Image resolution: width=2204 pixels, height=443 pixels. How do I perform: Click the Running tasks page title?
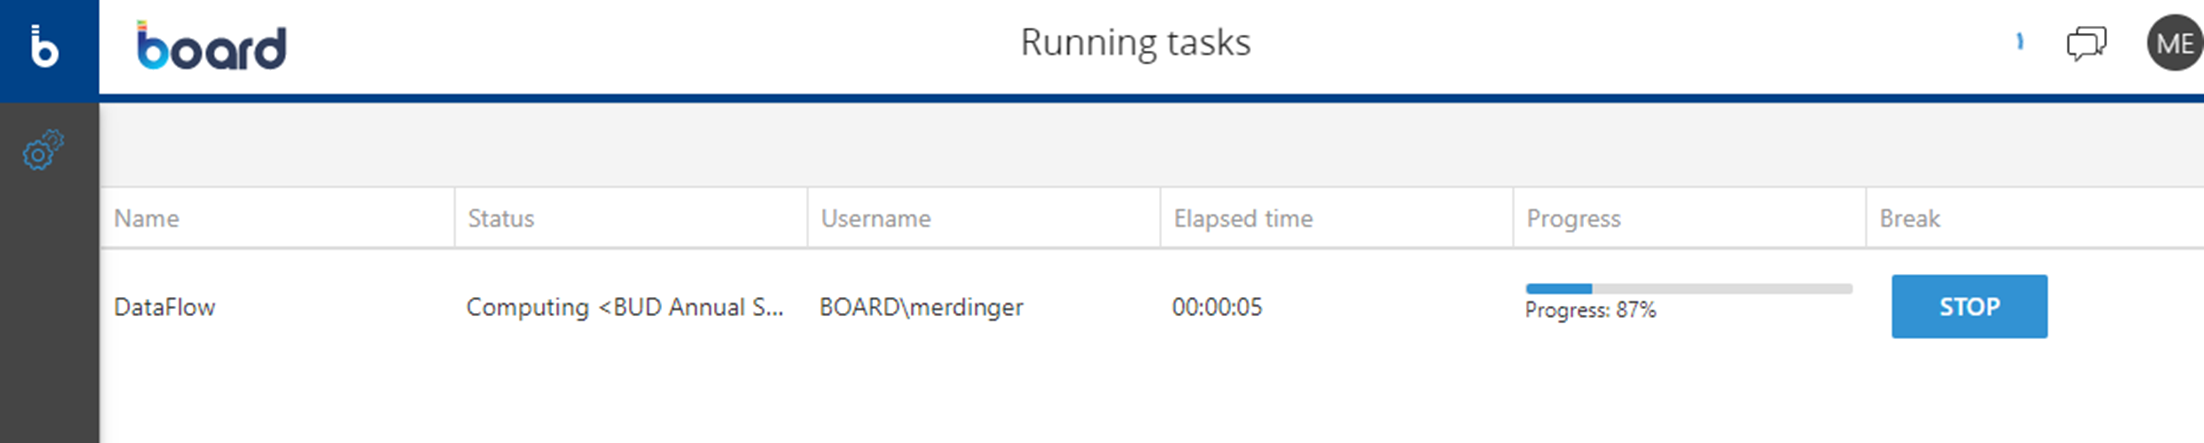[1135, 42]
